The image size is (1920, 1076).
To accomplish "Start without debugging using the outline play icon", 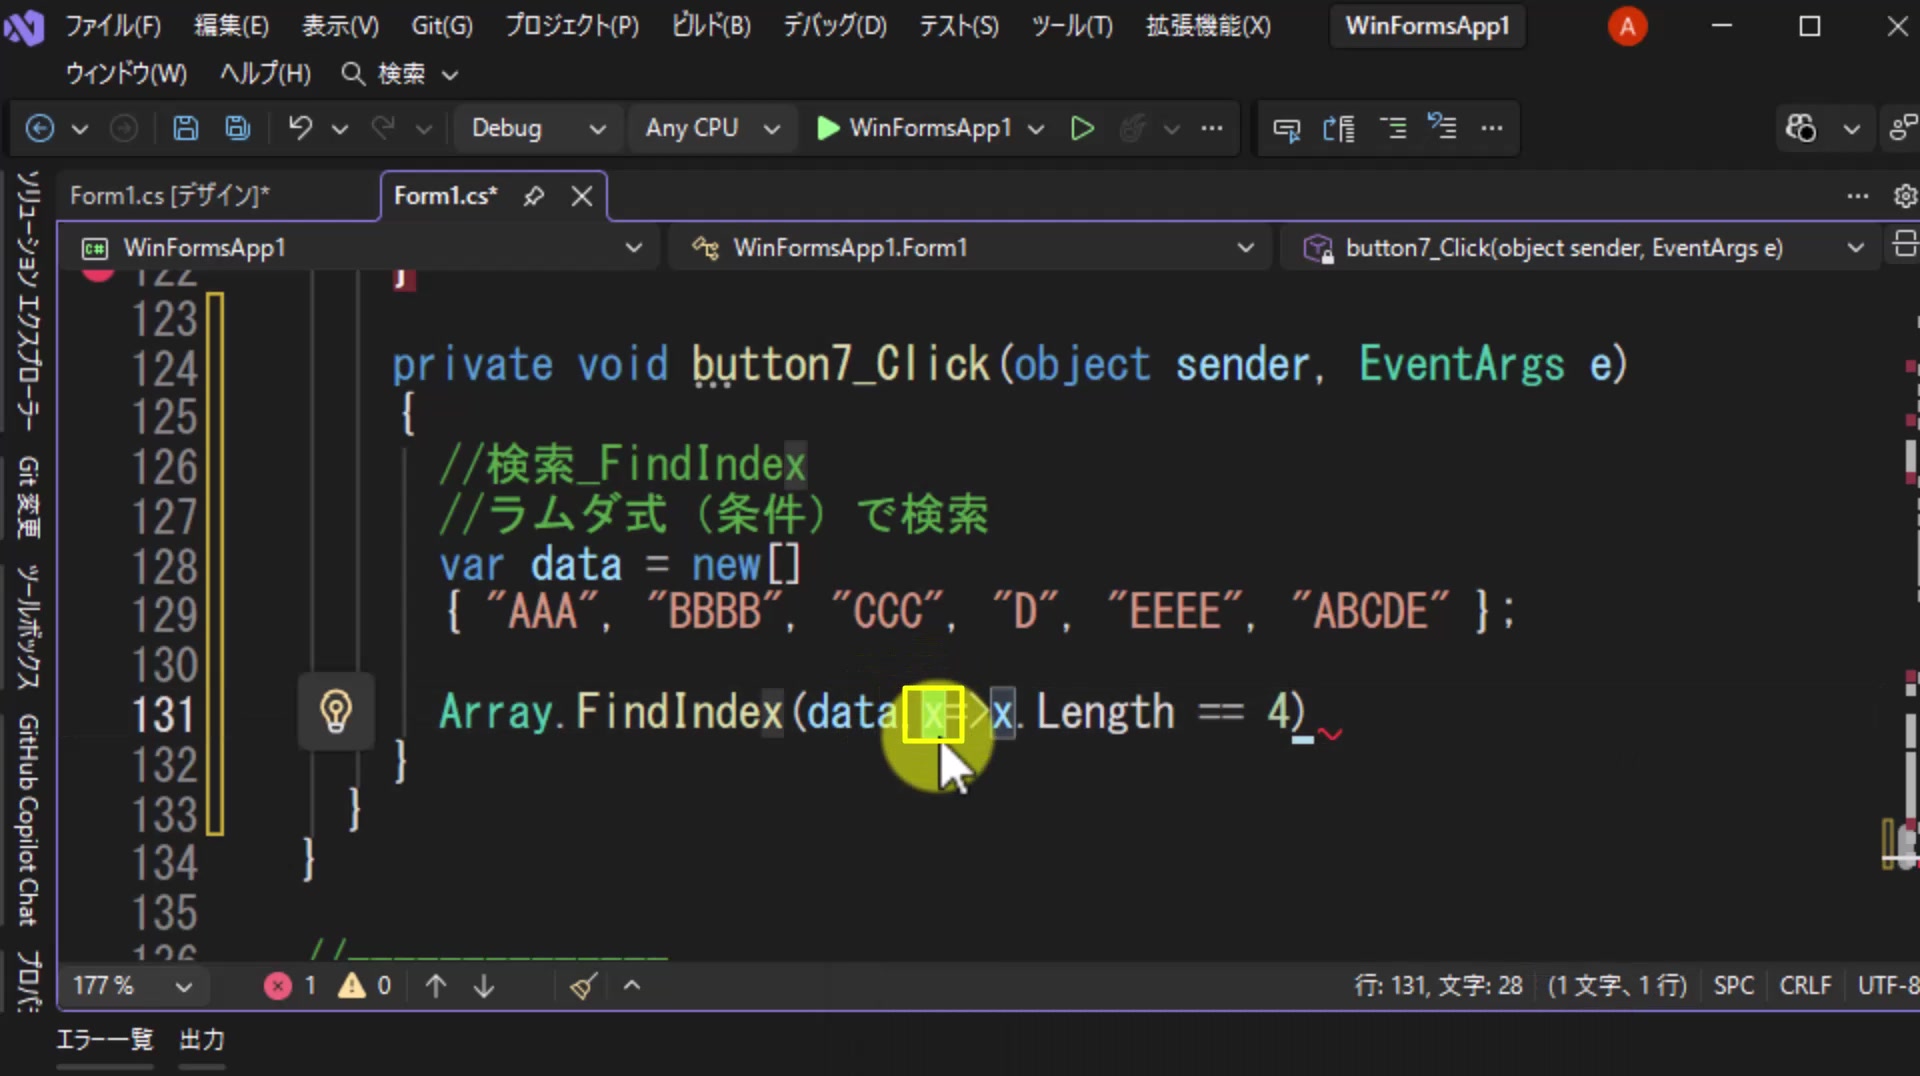I will (x=1082, y=128).
